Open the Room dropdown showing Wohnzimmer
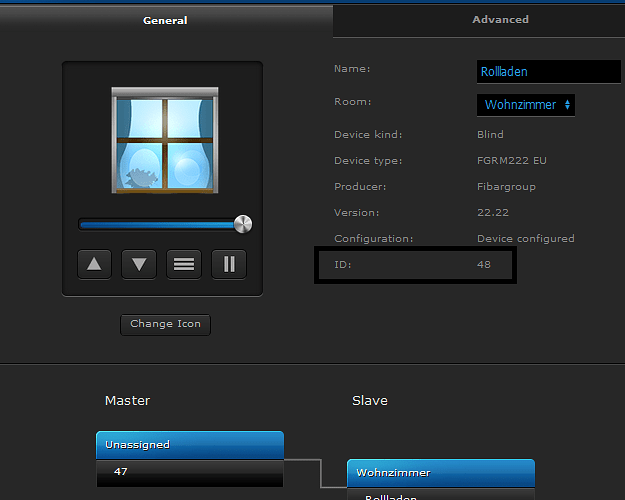Image resolution: width=625 pixels, height=500 pixels. [x=526, y=105]
